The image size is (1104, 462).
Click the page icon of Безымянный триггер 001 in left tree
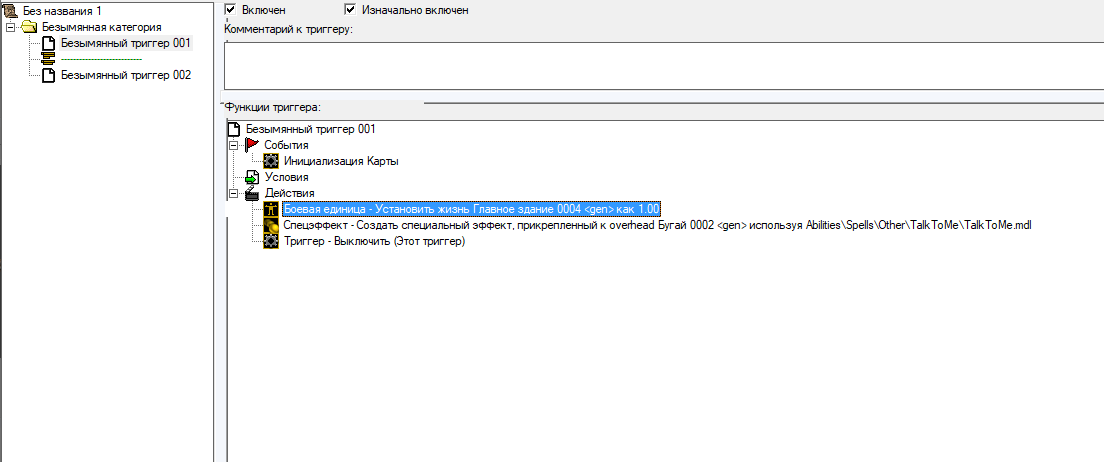49,43
